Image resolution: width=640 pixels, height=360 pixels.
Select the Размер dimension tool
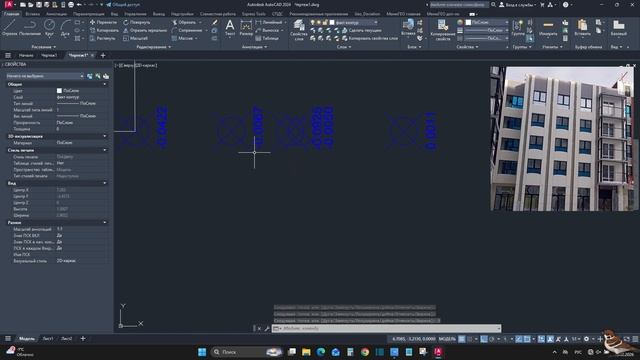(246, 28)
